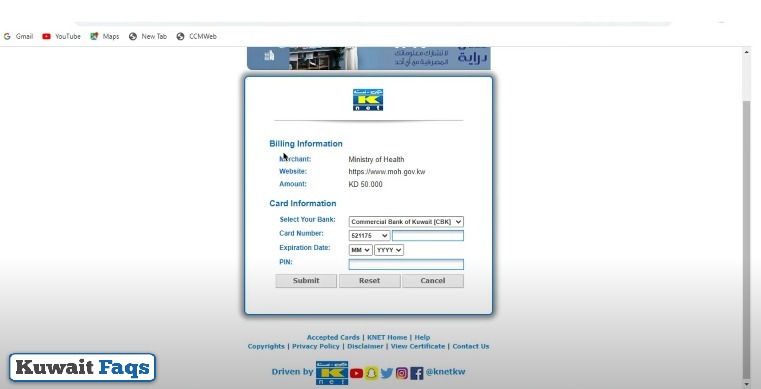Focus the PIN input field
The image size is (761, 389).
pyautogui.click(x=406, y=264)
